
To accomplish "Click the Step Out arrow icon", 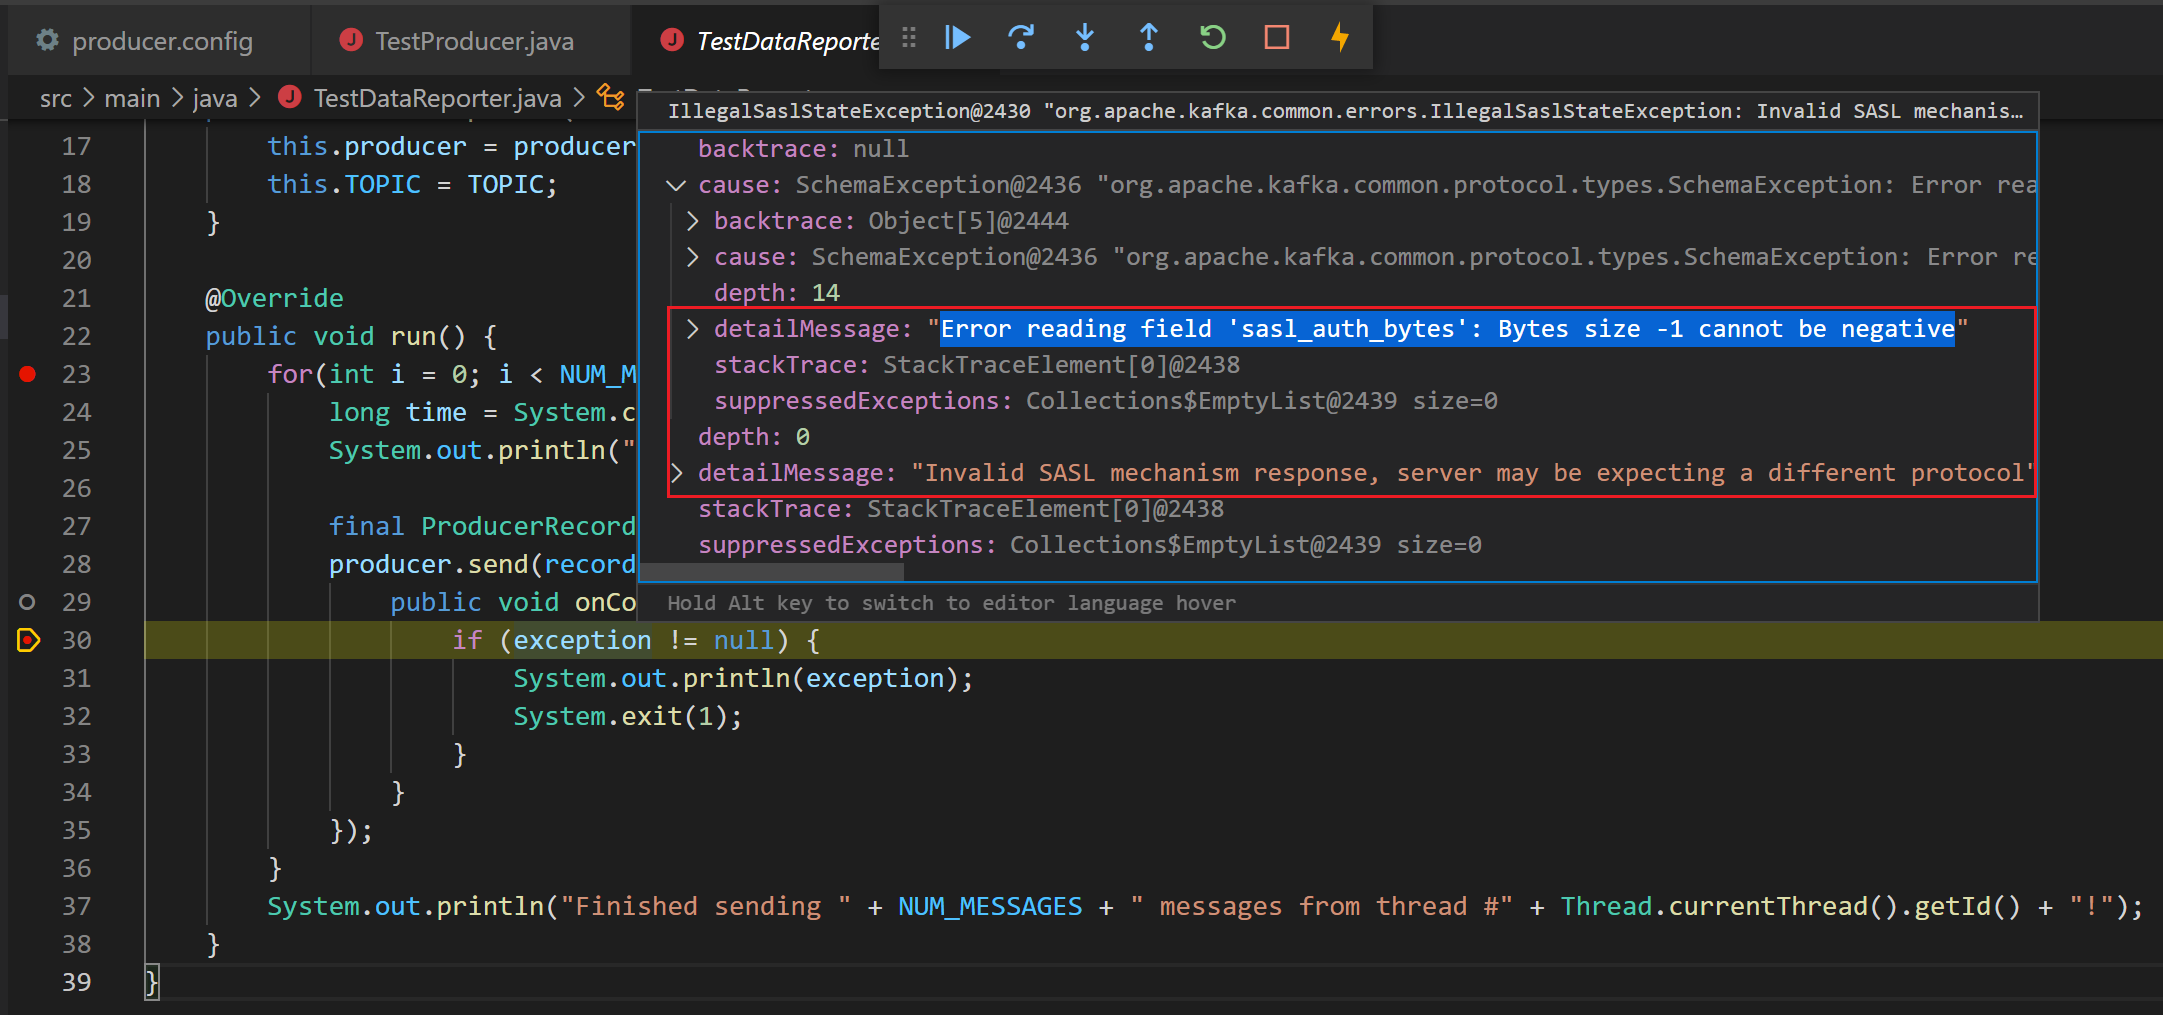I will coord(1149,38).
